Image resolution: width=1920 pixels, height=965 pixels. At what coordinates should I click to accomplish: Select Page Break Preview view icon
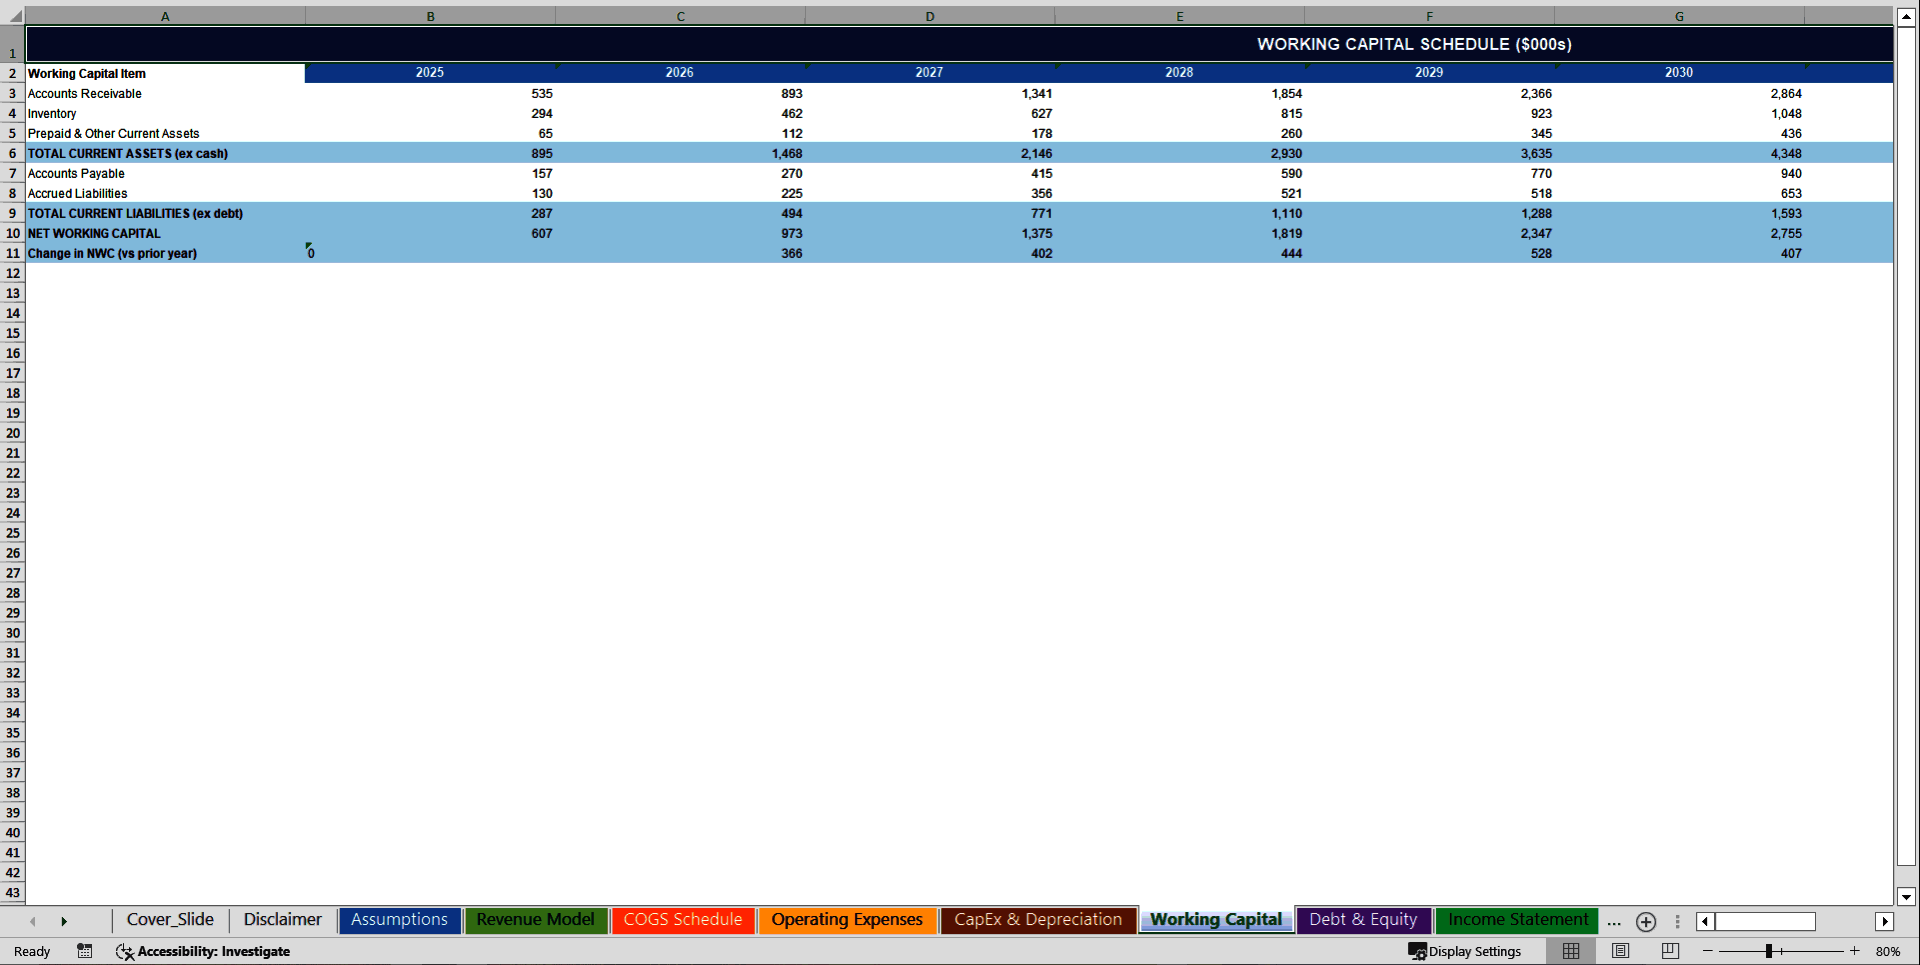tap(1668, 951)
